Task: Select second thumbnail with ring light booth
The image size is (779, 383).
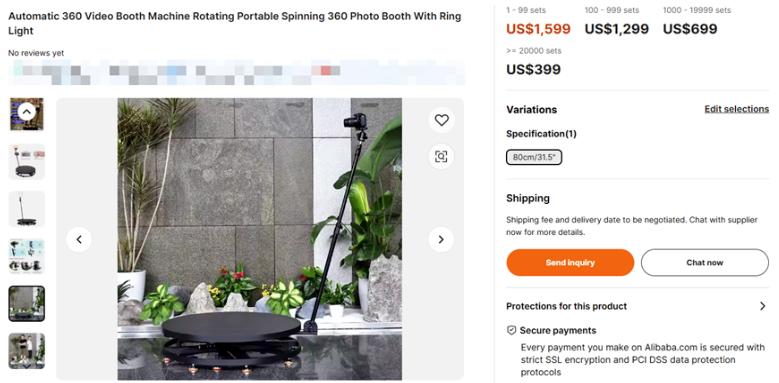Action: 27,161
